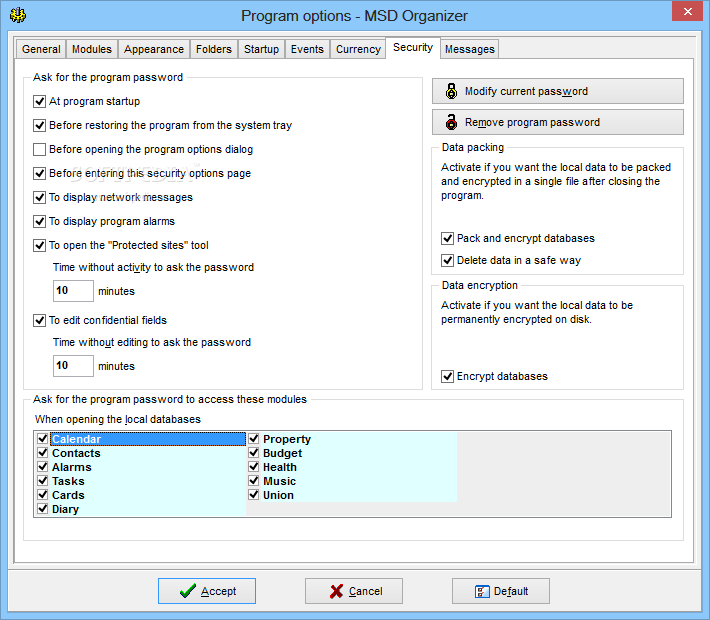Screen dimensions: 710x620
Task: Click the Accept button label
Action: pyautogui.click(x=219, y=591)
